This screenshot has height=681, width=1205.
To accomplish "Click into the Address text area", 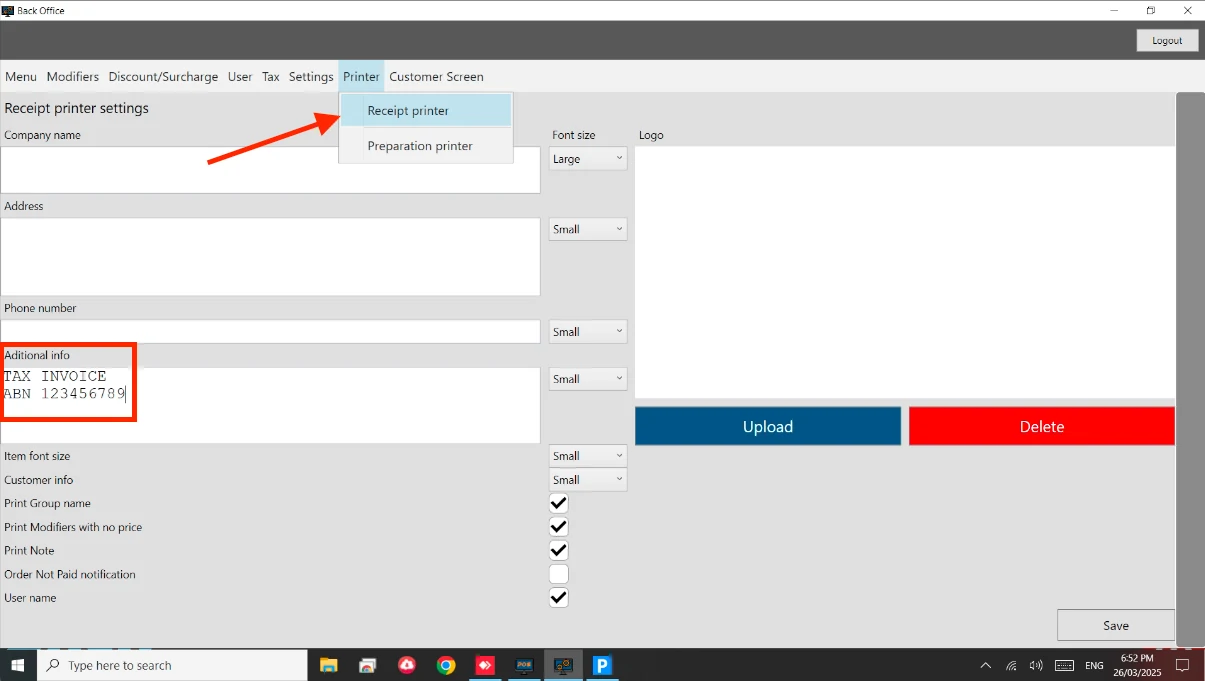I will (270, 257).
